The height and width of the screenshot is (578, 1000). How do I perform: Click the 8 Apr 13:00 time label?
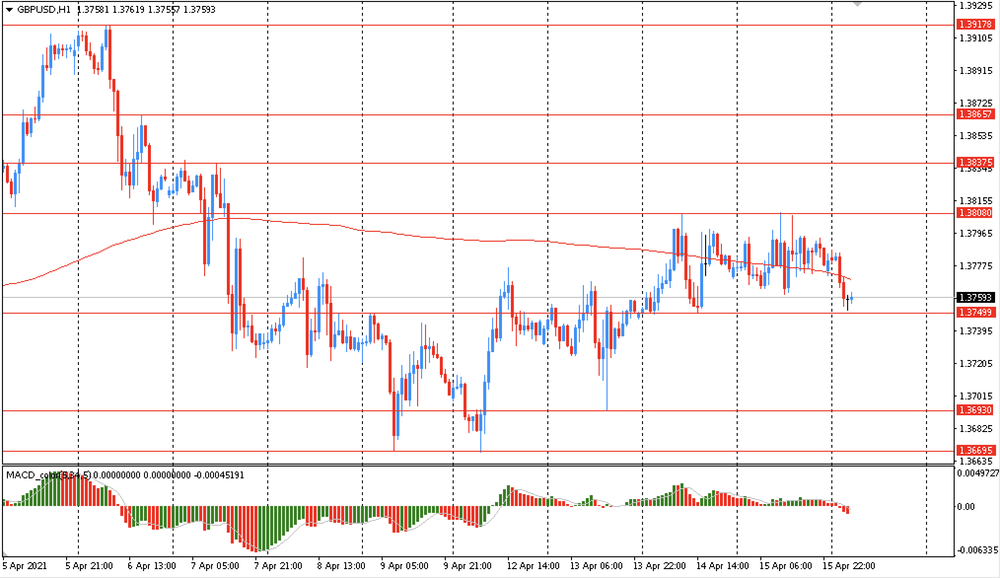tap(341, 566)
